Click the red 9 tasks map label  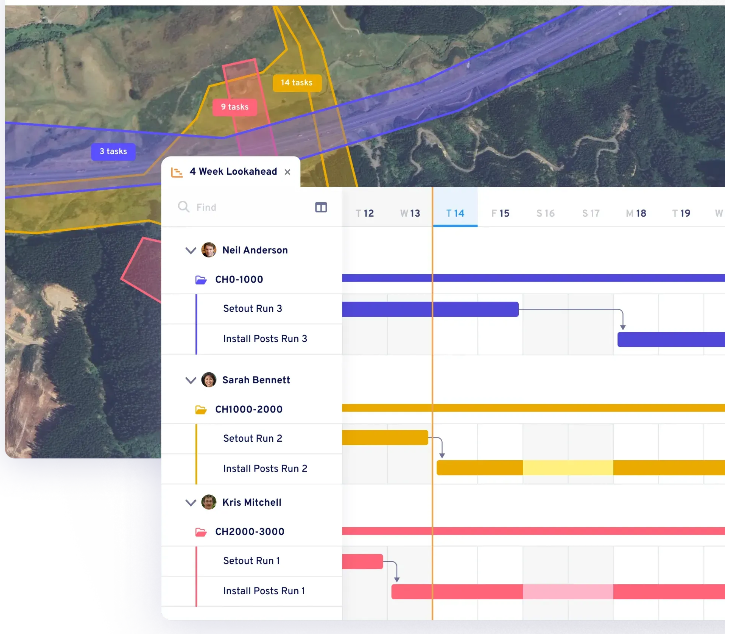[235, 107]
